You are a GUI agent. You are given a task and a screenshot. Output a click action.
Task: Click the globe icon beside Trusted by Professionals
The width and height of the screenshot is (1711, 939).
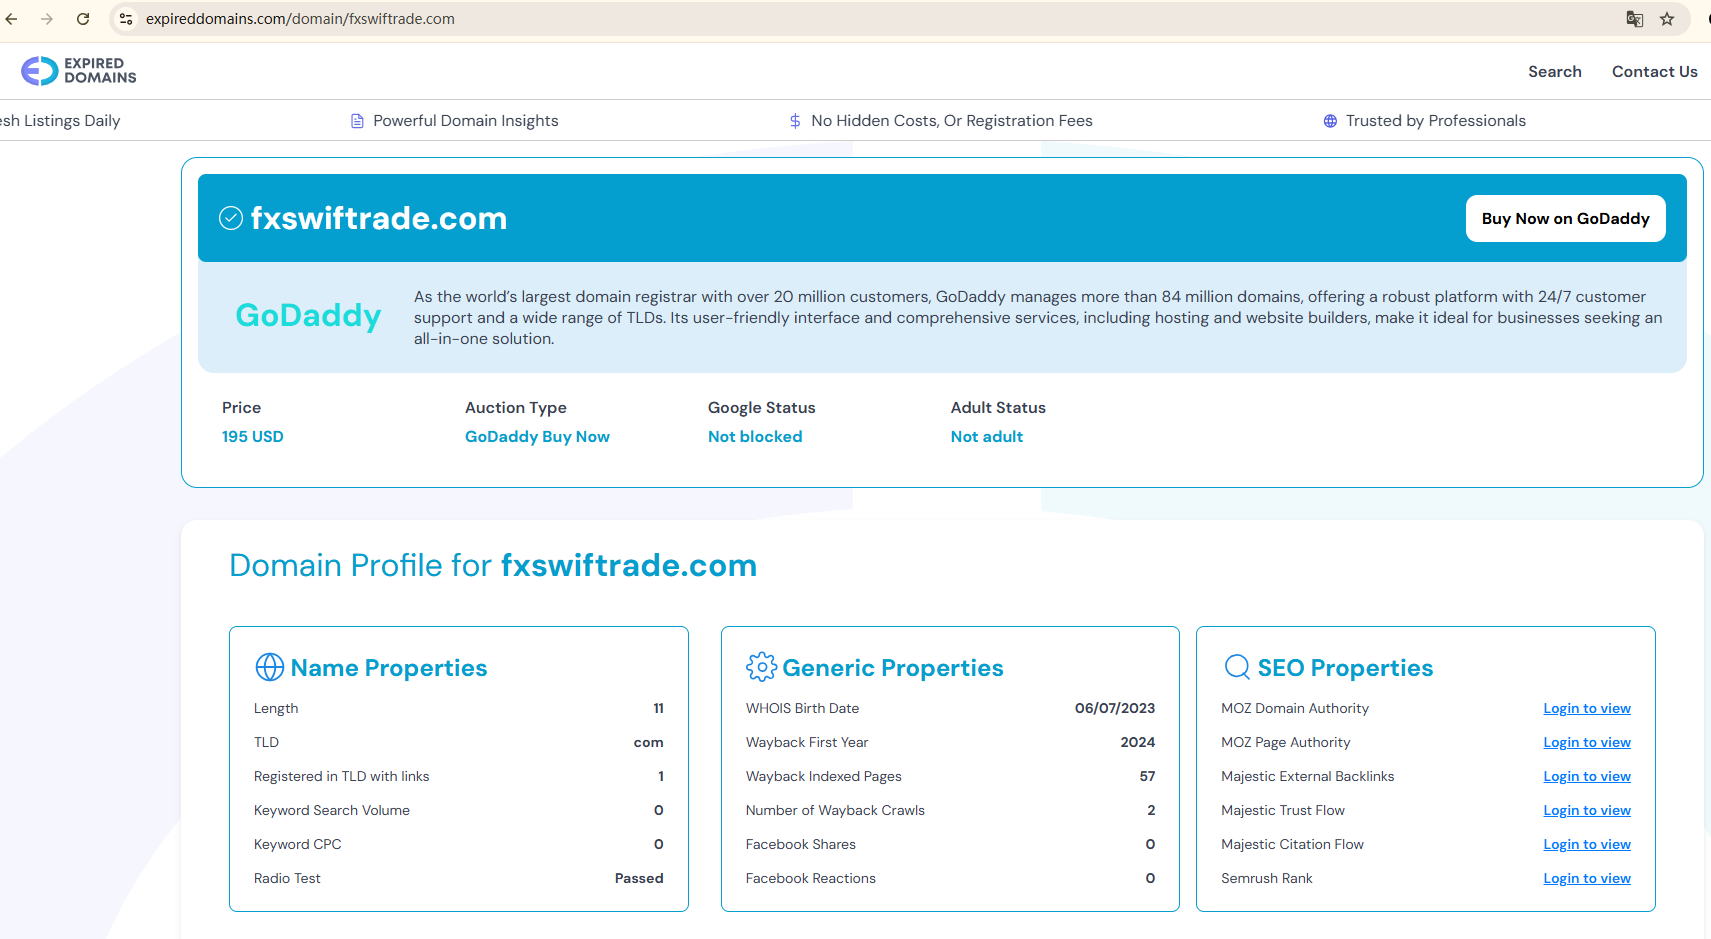(x=1330, y=121)
